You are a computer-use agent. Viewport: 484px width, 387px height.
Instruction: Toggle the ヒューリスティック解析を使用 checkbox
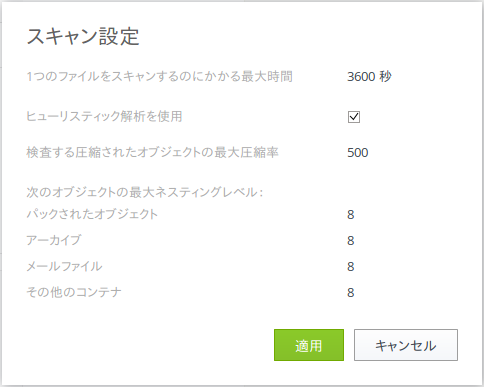click(x=354, y=117)
